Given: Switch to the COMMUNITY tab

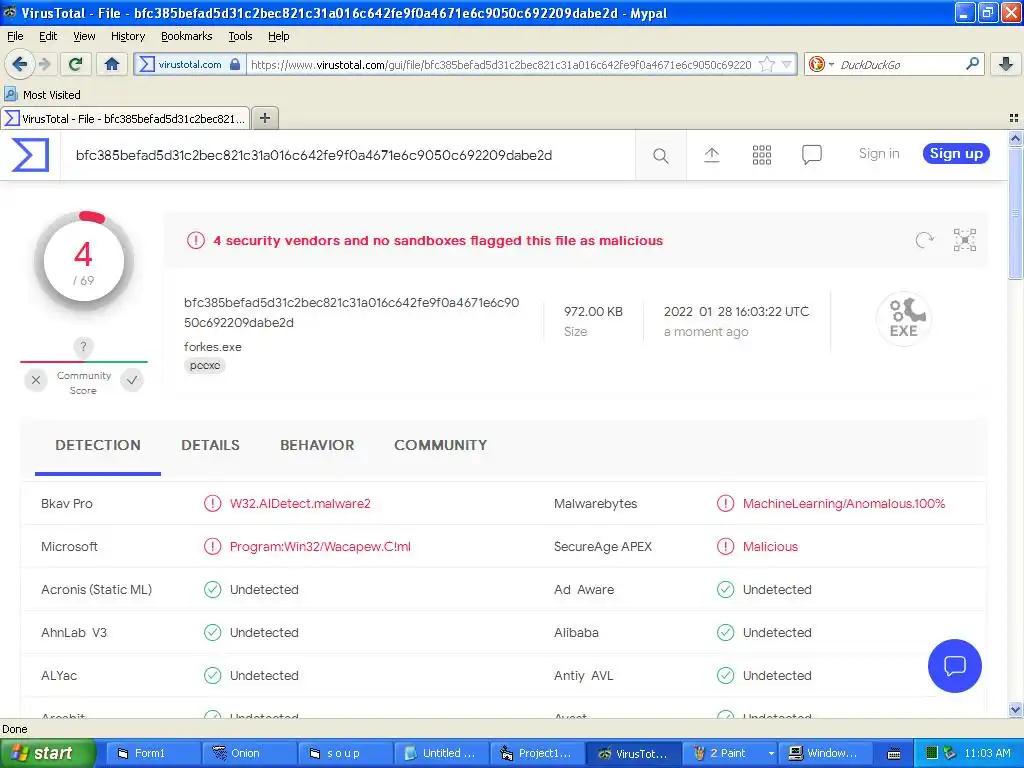Looking at the screenshot, I should coord(440,445).
